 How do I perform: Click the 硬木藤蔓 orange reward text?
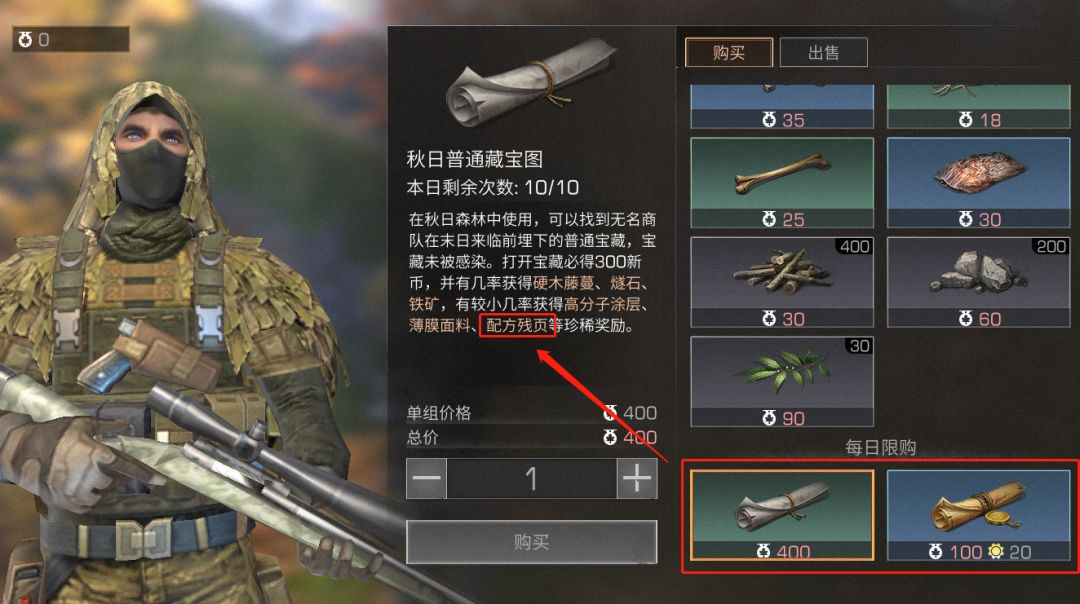[563, 283]
